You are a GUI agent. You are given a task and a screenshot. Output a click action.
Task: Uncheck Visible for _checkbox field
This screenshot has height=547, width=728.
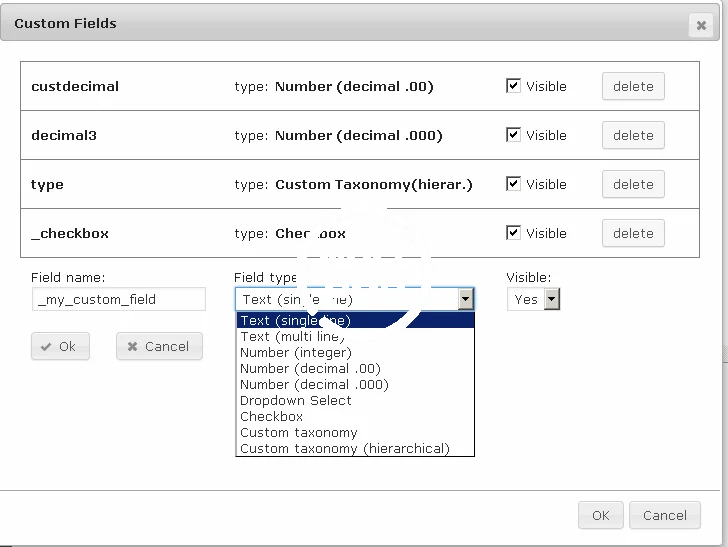click(x=514, y=233)
